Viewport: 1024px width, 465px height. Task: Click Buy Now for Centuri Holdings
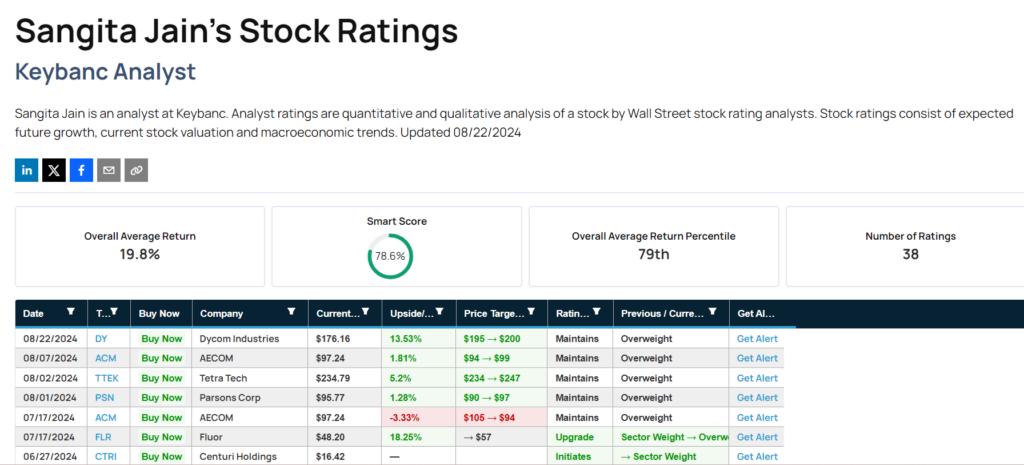pos(162,457)
